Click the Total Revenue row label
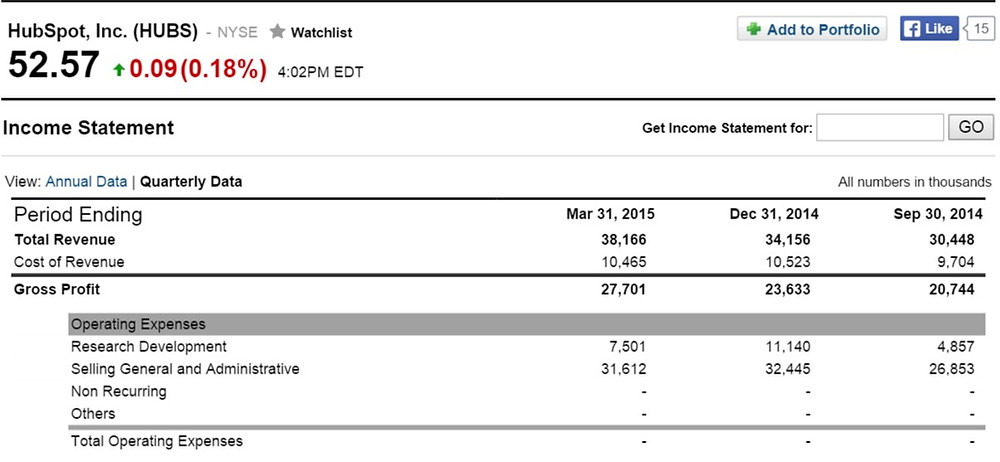 click(64, 240)
